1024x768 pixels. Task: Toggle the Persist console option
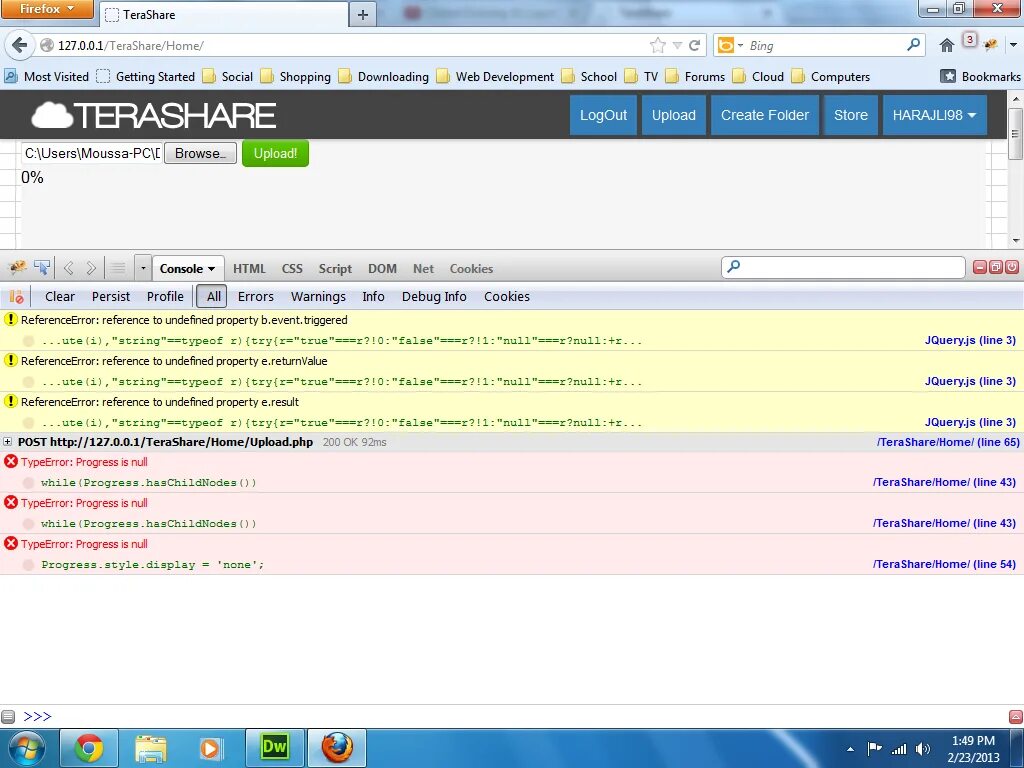(x=110, y=296)
